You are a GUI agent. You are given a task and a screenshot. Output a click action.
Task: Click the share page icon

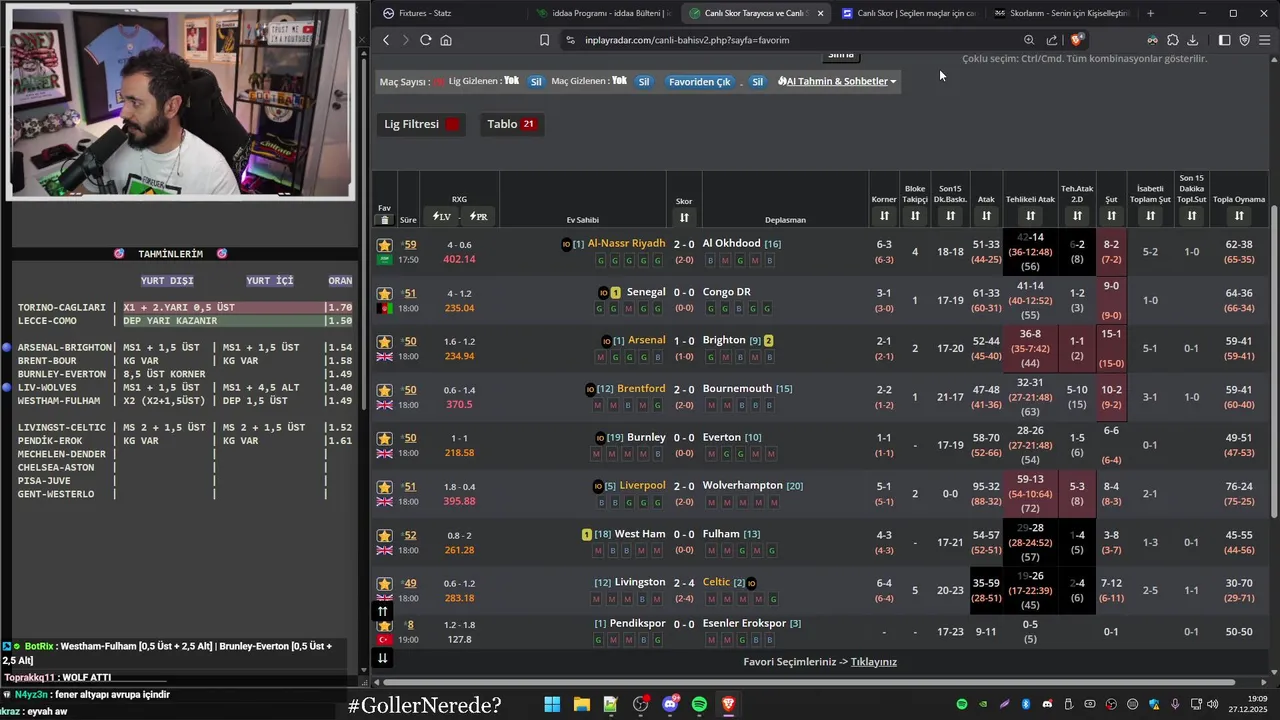[1052, 40]
